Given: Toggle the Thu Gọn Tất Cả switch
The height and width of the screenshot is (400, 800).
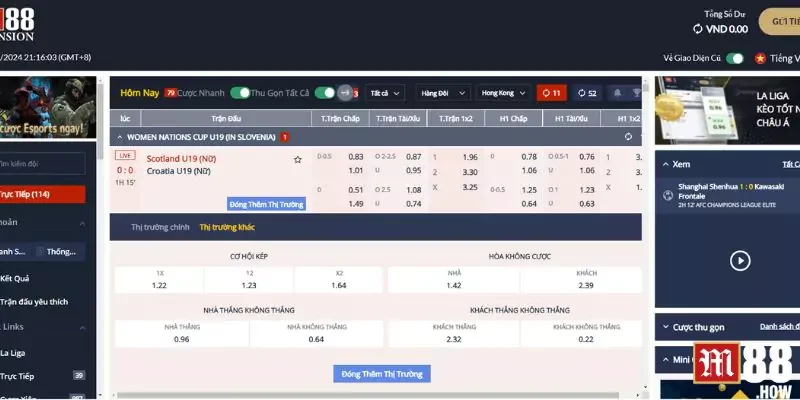Looking at the screenshot, I should tap(324, 93).
